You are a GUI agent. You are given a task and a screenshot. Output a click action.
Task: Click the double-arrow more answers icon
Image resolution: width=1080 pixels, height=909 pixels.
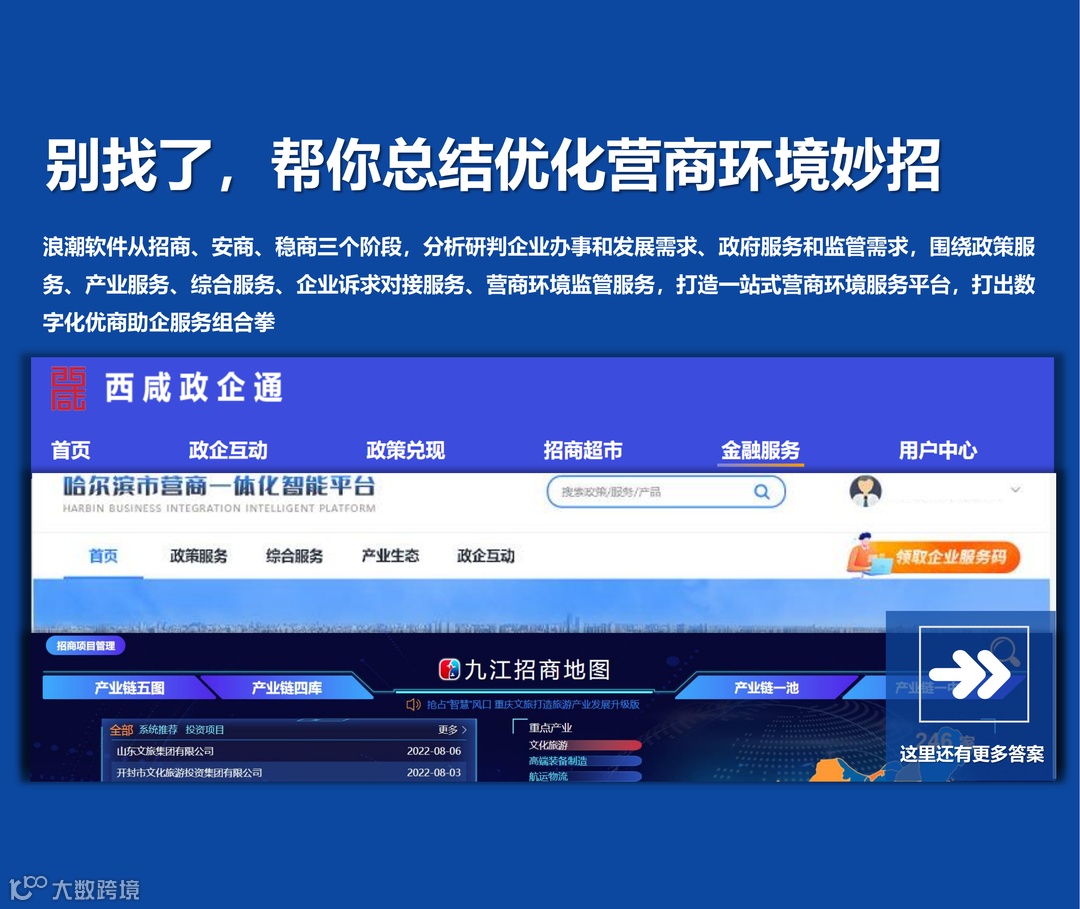point(973,673)
